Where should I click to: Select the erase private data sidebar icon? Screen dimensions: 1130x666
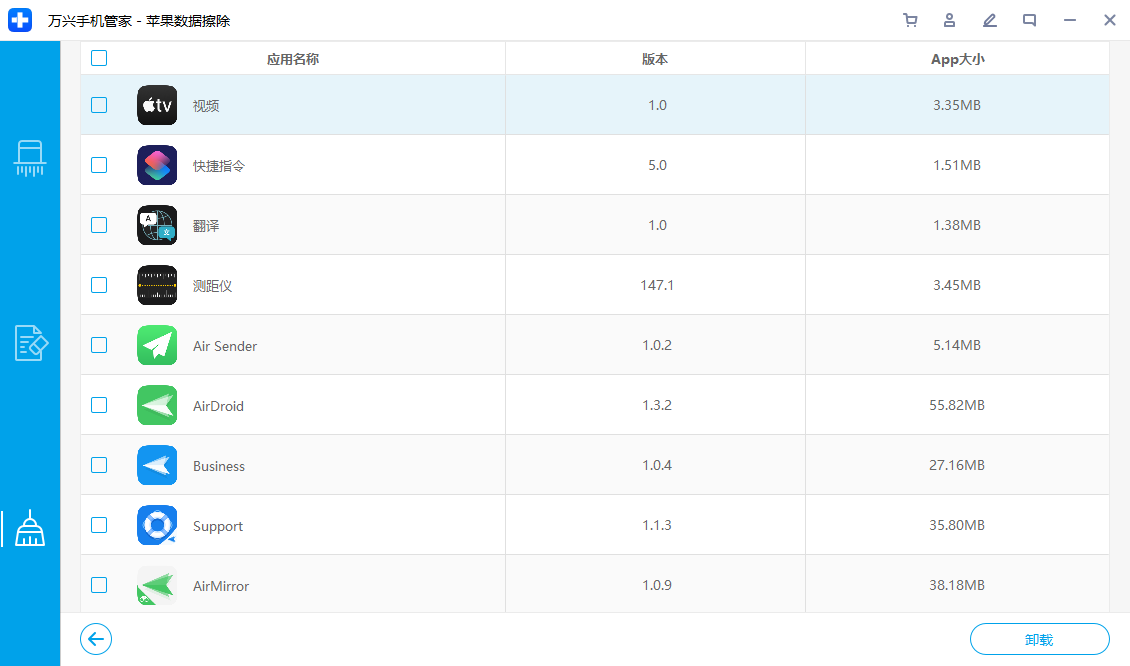click(30, 343)
